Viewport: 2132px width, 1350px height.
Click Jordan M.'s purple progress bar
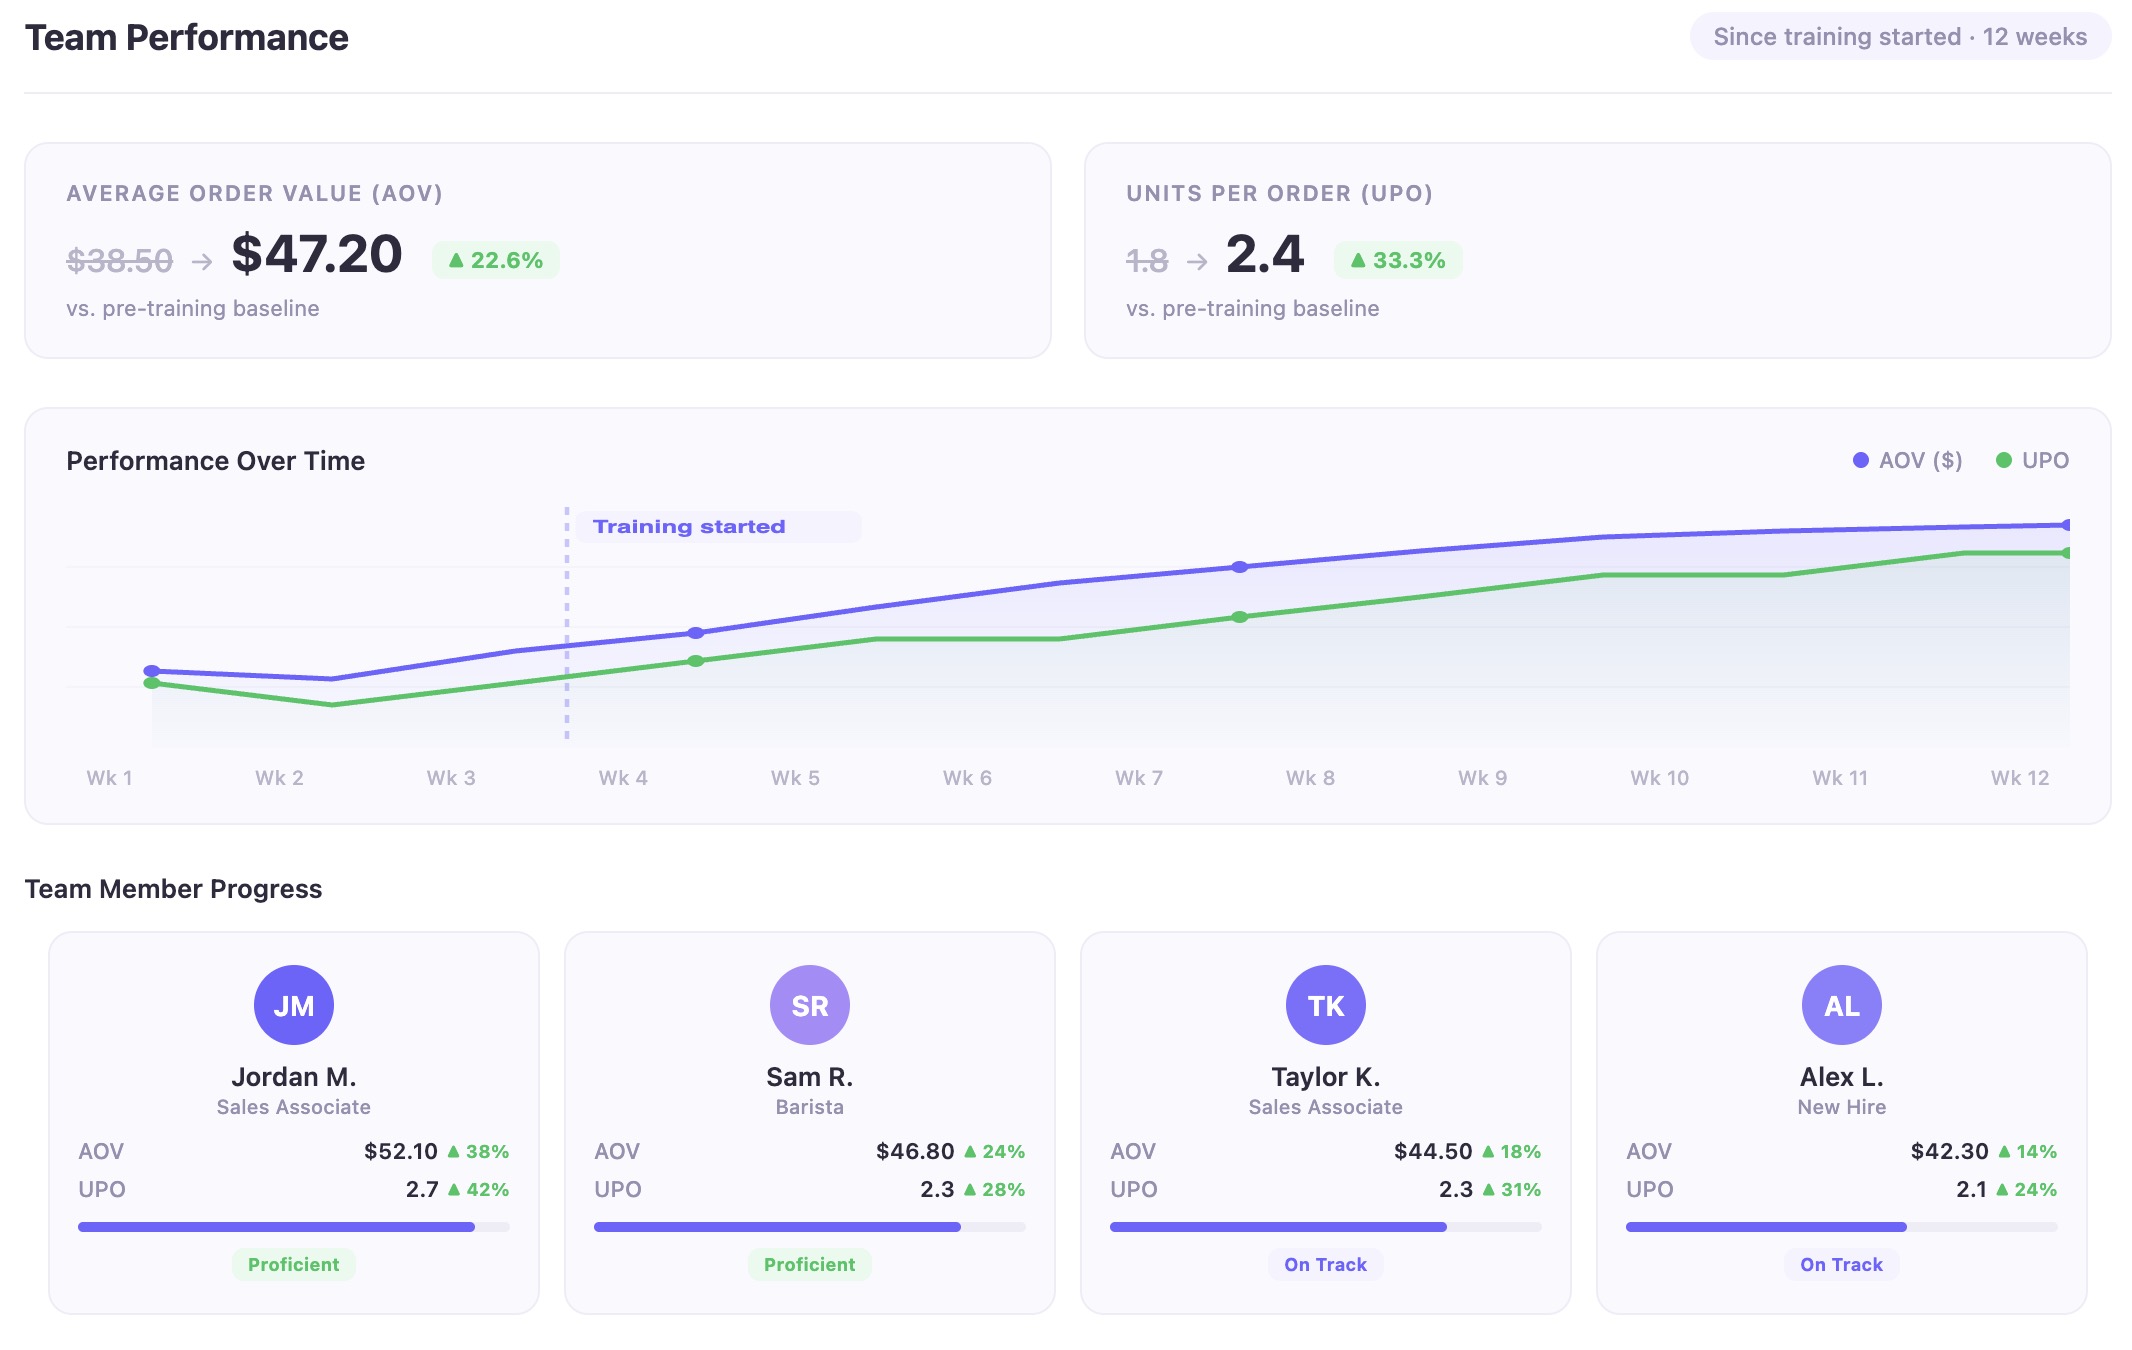pyautogui.click(x=277, y=1224)
